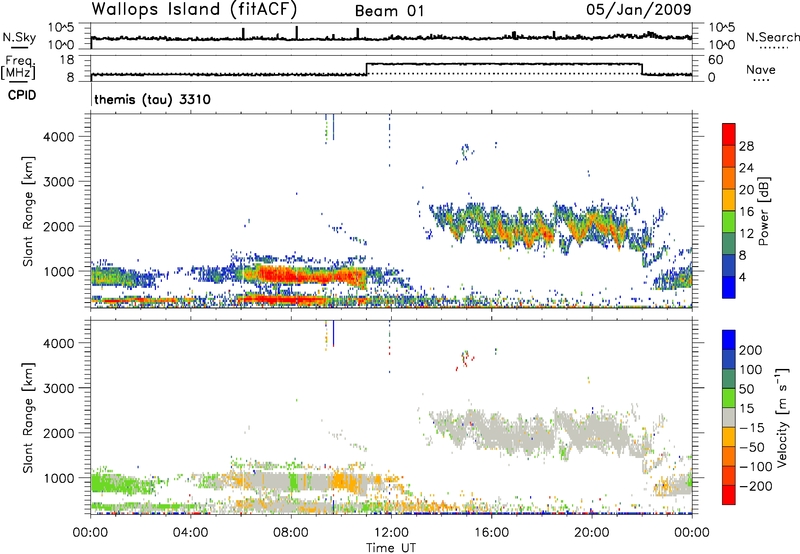Click the red bottom segment of velocity colorbar
800x554 pixels.
click(729, 495)
